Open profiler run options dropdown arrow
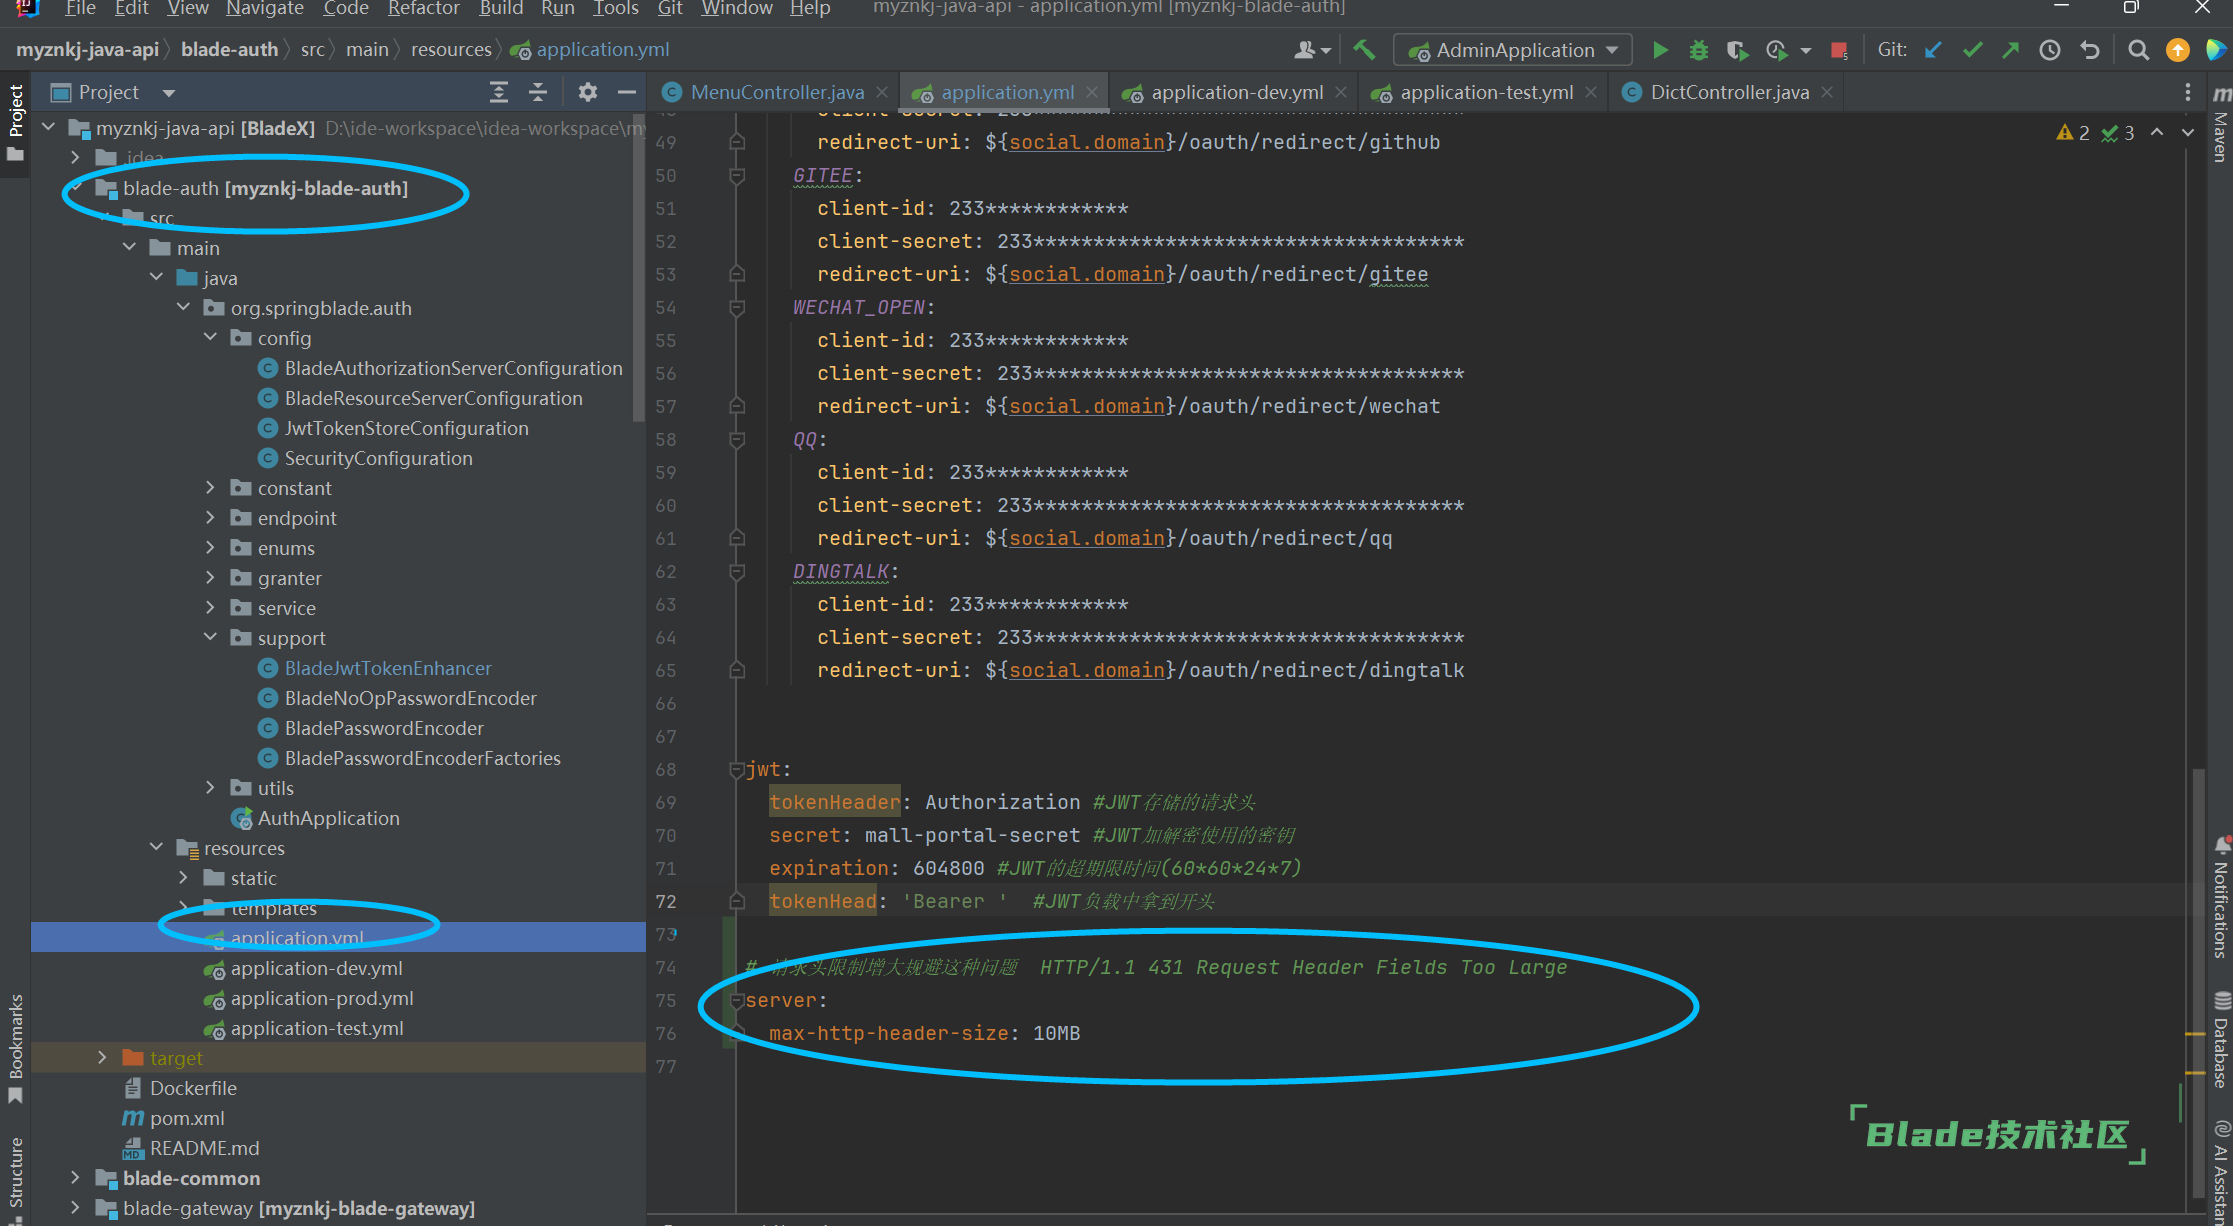Viewport: 2233px width, 1226px height. 1805,50
